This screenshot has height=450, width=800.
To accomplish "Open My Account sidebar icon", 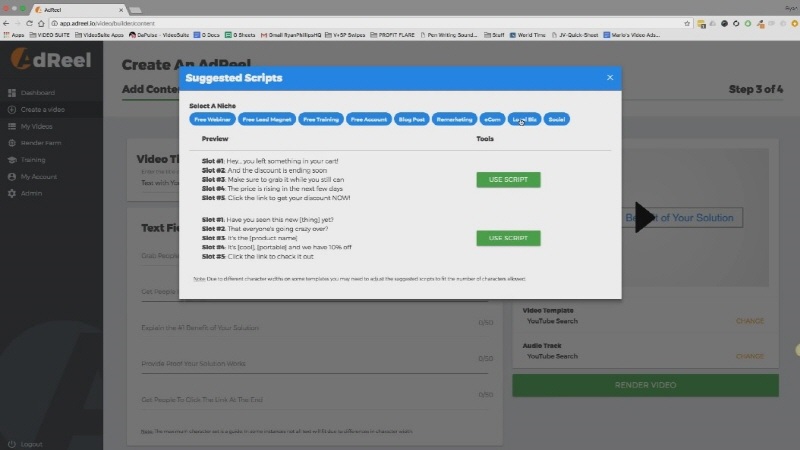I will pos(12,177).
